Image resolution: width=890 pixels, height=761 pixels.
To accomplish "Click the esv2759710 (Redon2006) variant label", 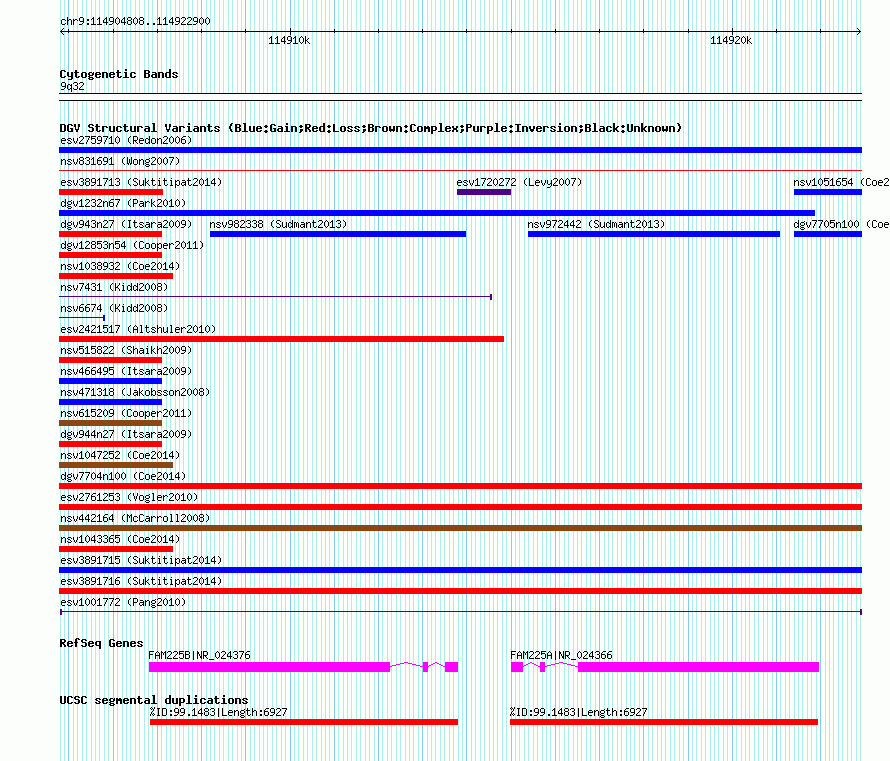I will click(x=126, y=140).
